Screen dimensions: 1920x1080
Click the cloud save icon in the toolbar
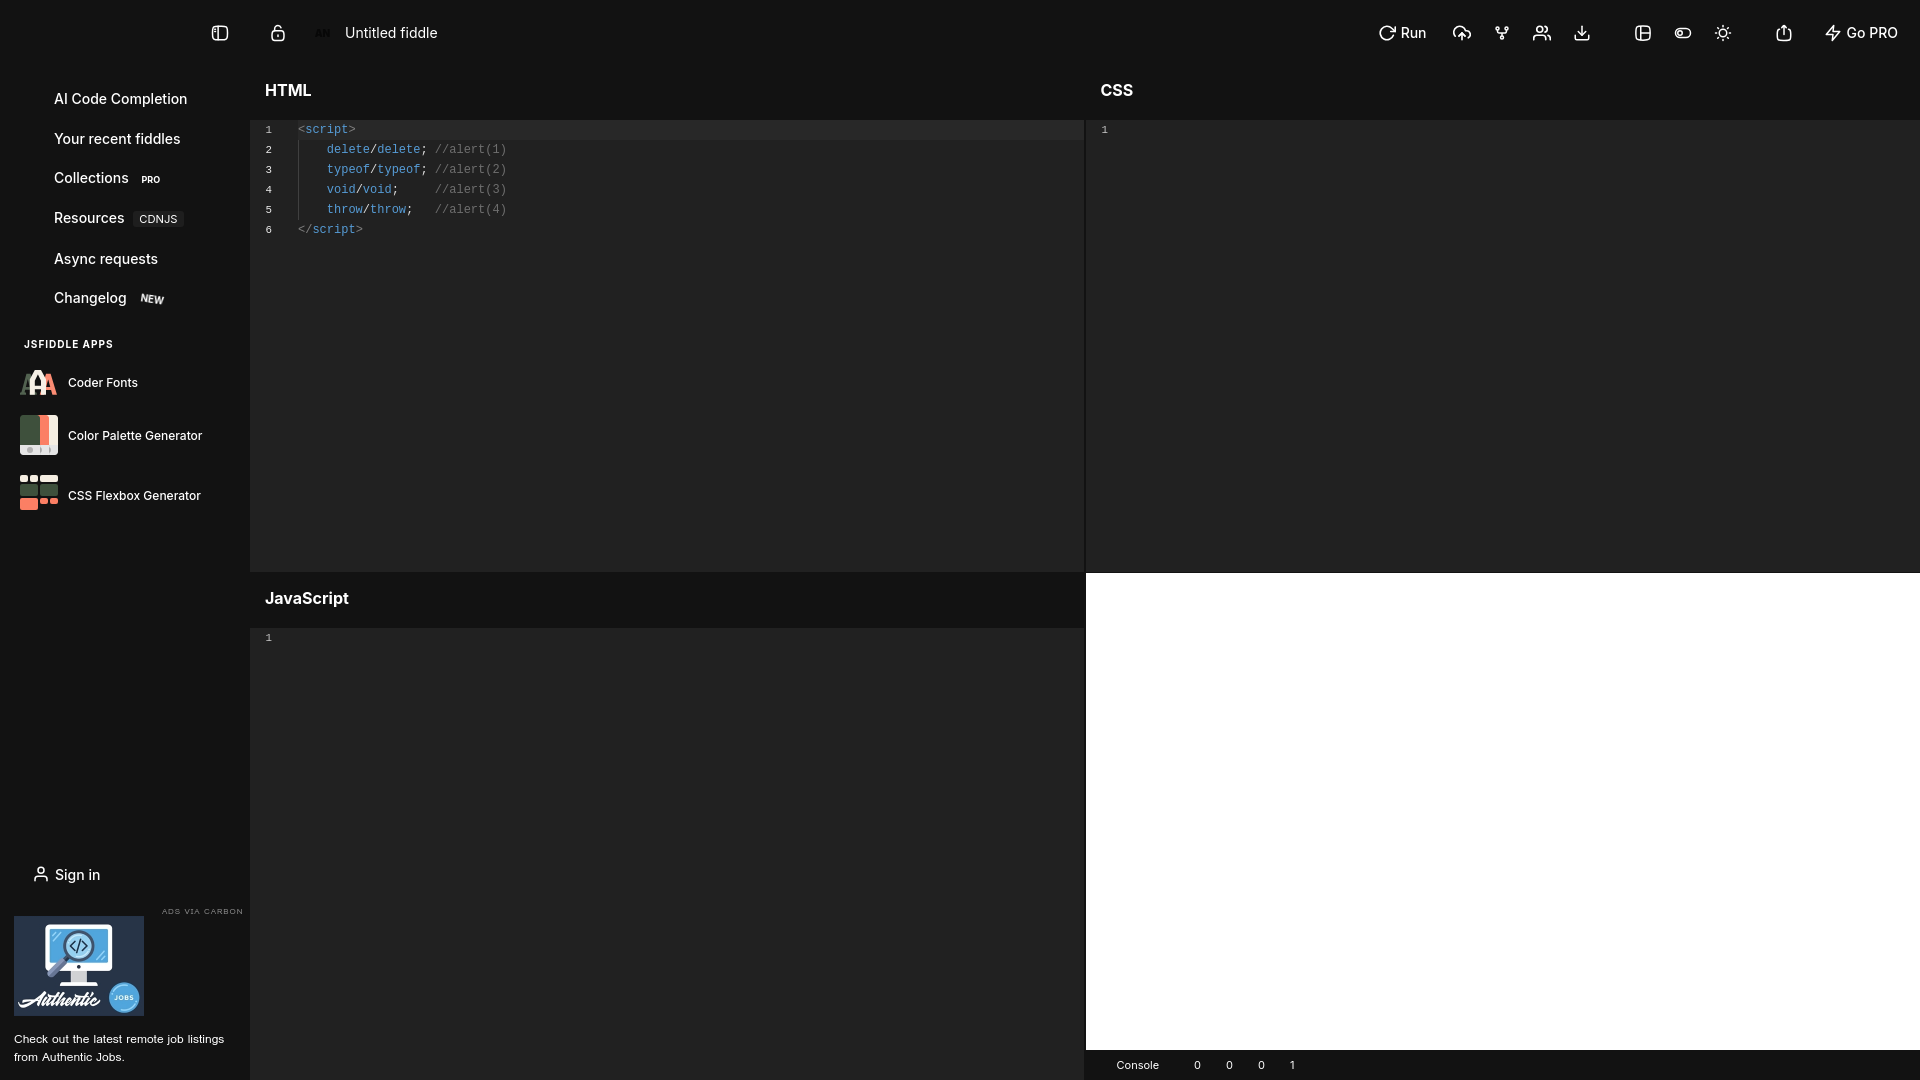1461,33
